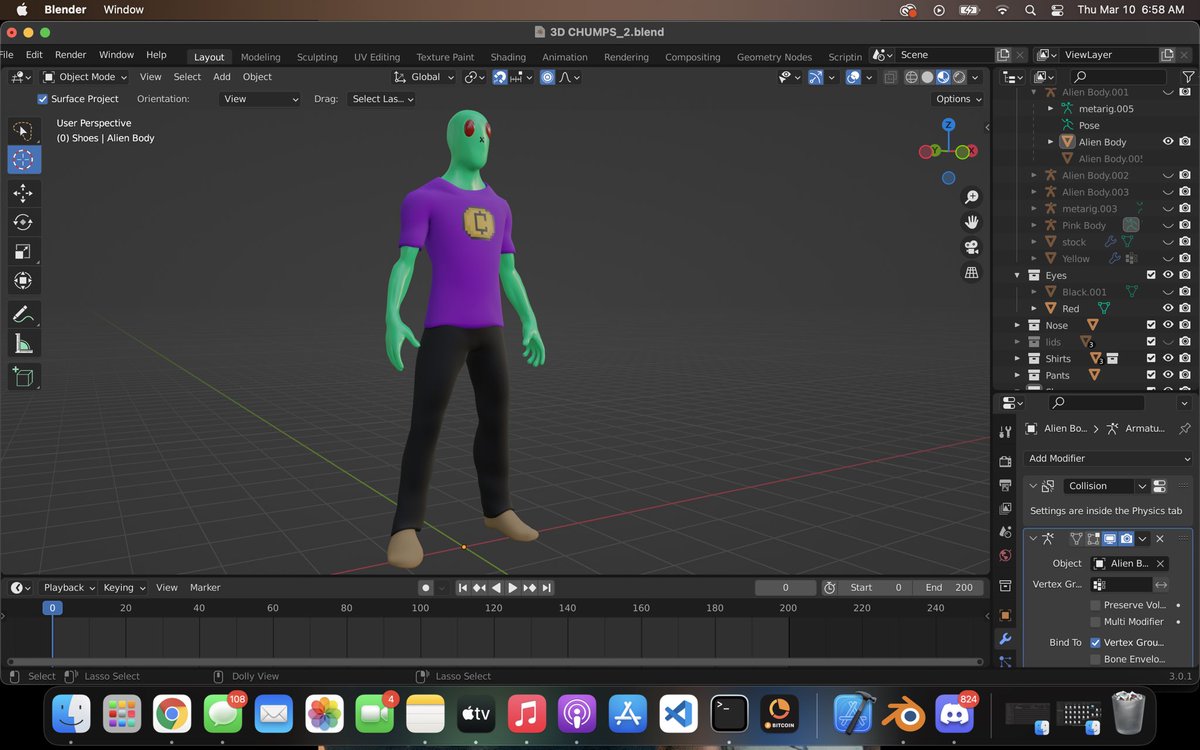The height and width of the screenshot is (750, 1200).
Task: Activate the Rotate tool
Action: tap(24, 222)
